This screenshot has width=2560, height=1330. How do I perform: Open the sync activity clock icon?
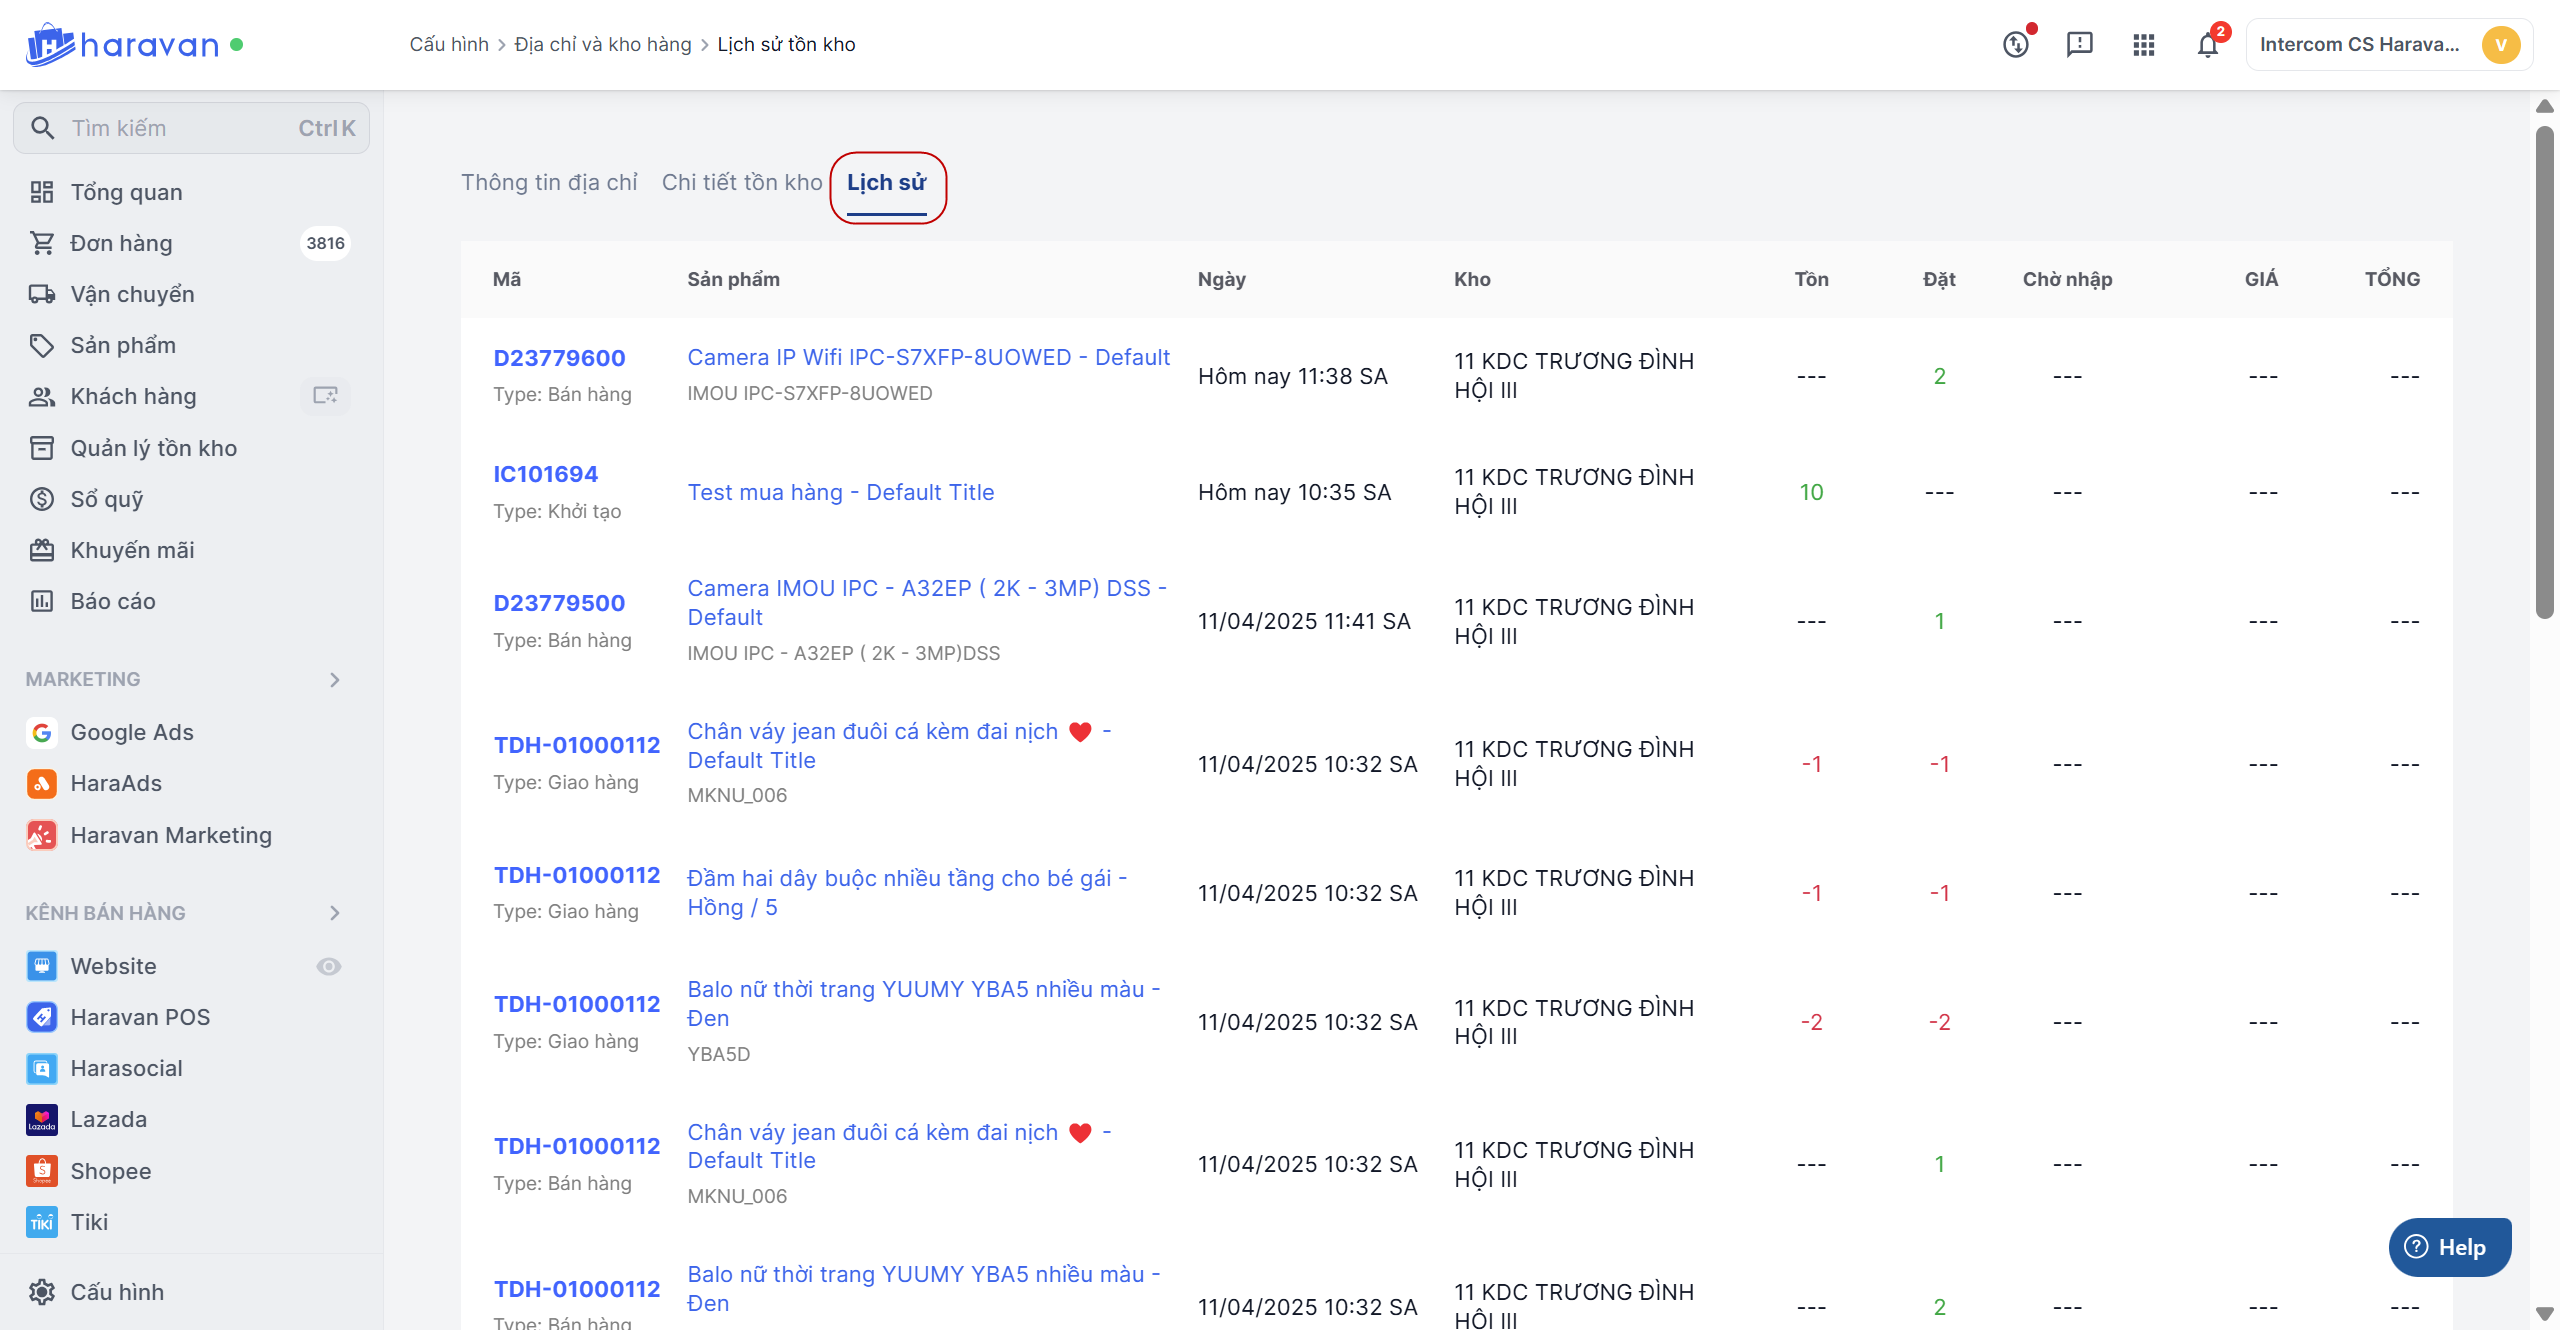tap(2016, 45)
